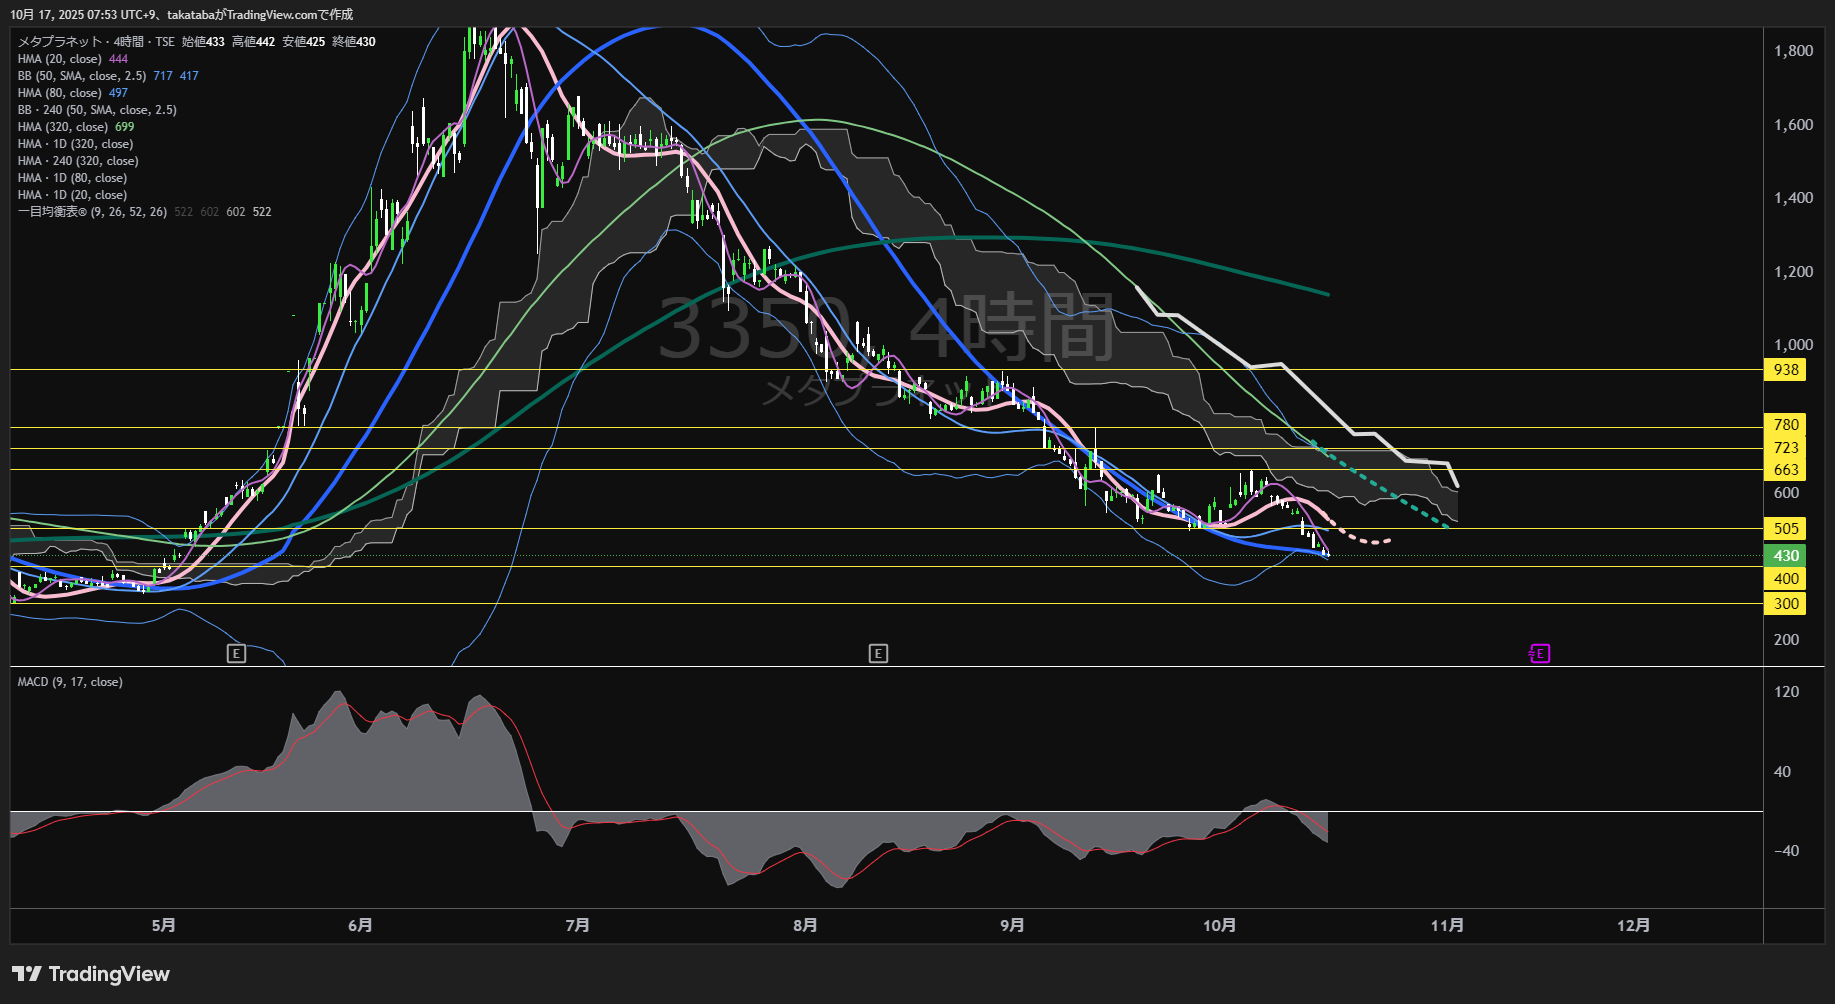Click the TradingView logo
The height and width of the screenshot is (1004, 1835).
coord(91,974)
